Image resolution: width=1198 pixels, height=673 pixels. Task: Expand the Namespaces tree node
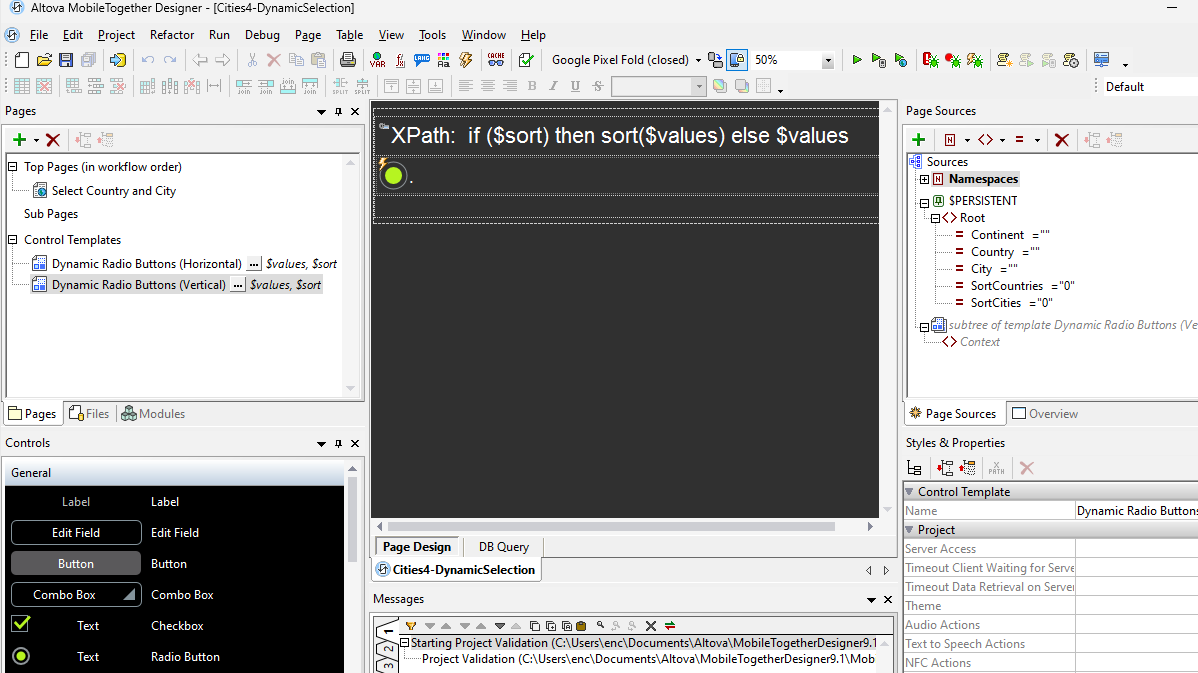[924, 179]
